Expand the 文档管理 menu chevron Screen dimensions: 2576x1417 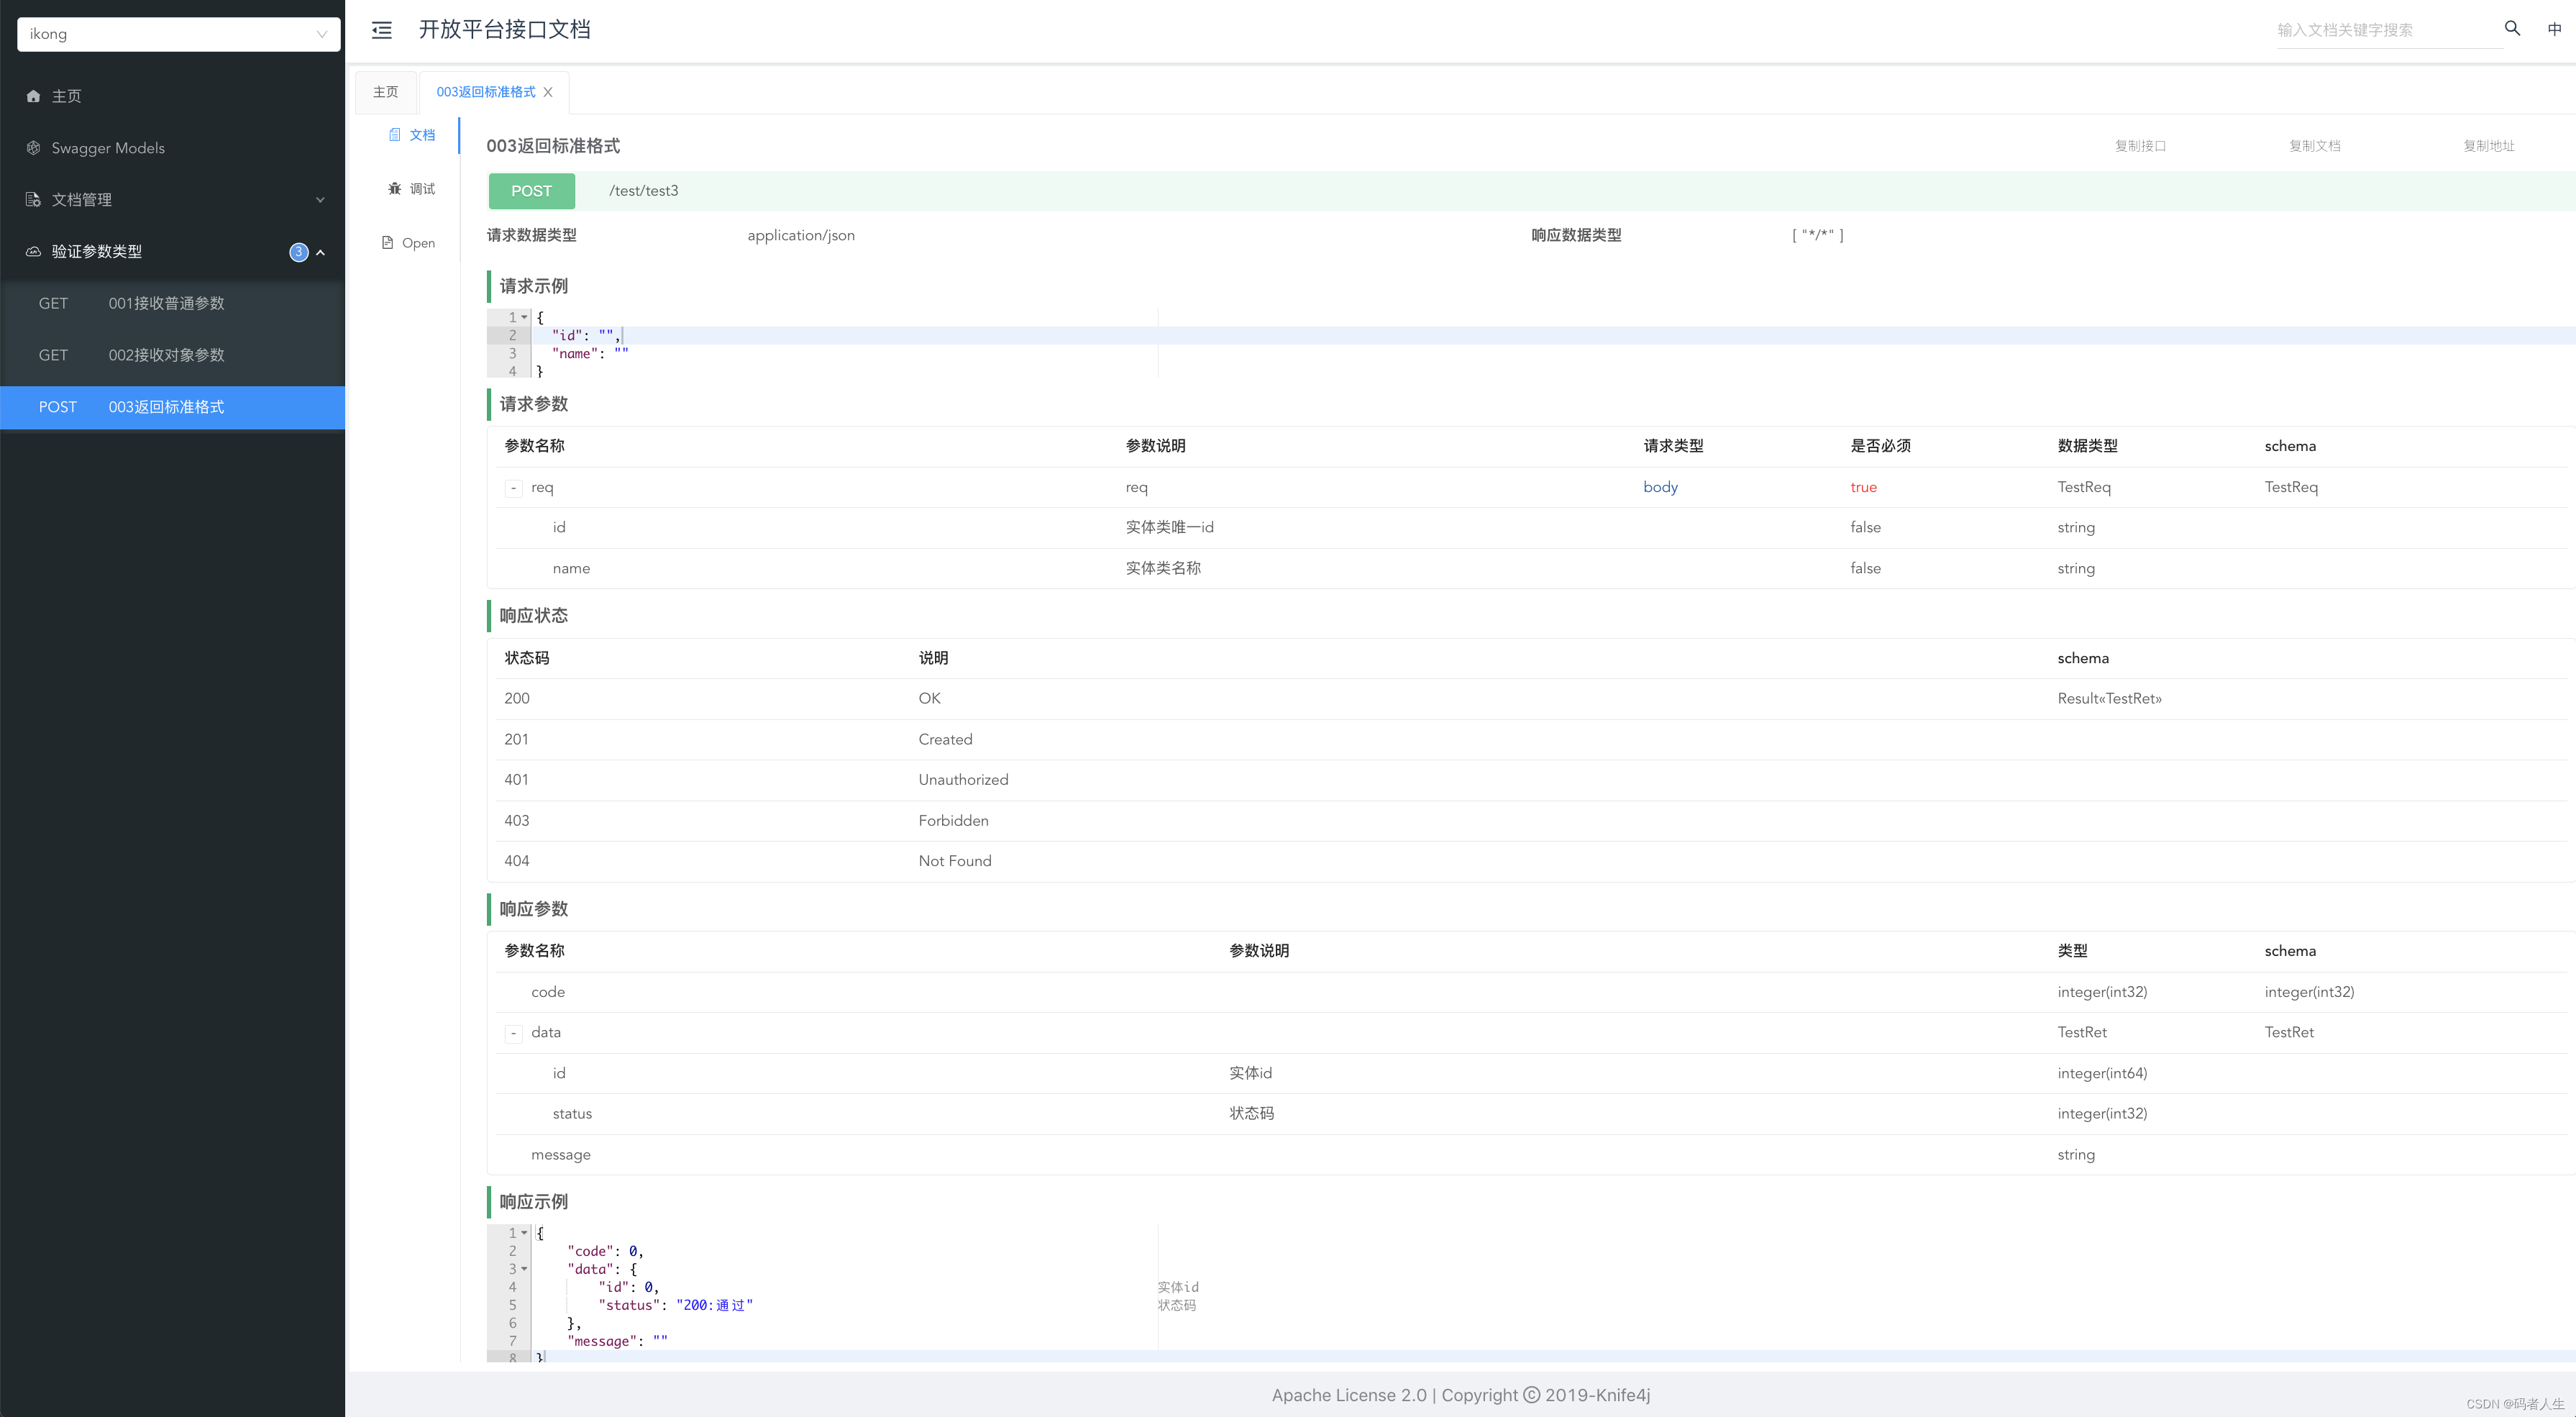[320, 200]
